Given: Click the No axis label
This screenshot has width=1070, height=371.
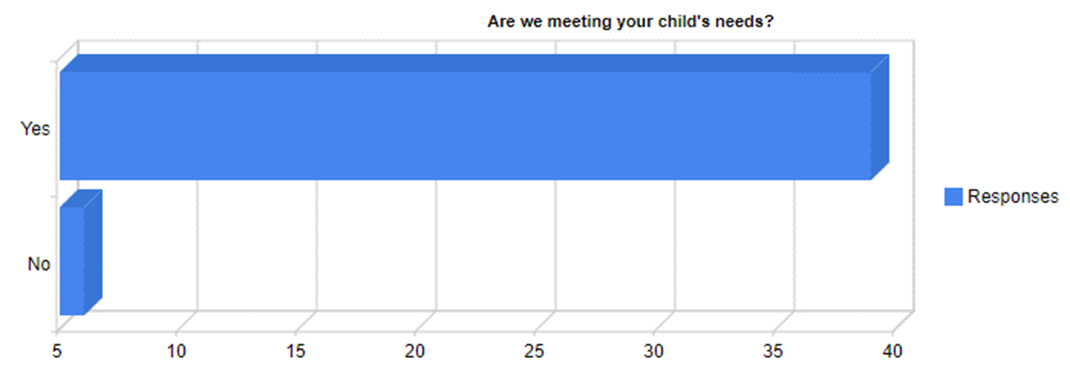Looking at the screenshot, I should pyautogui.click(x=39, y=264).
